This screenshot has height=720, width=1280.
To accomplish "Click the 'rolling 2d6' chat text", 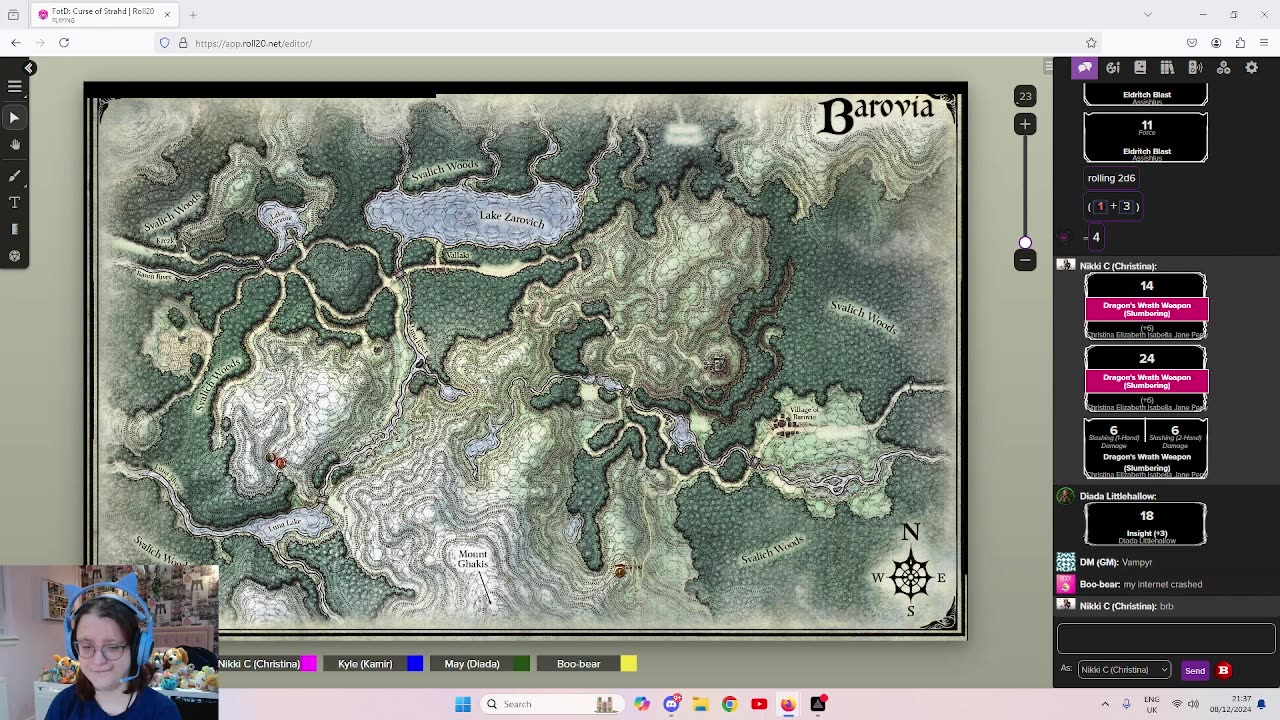I will point(1111,178).
